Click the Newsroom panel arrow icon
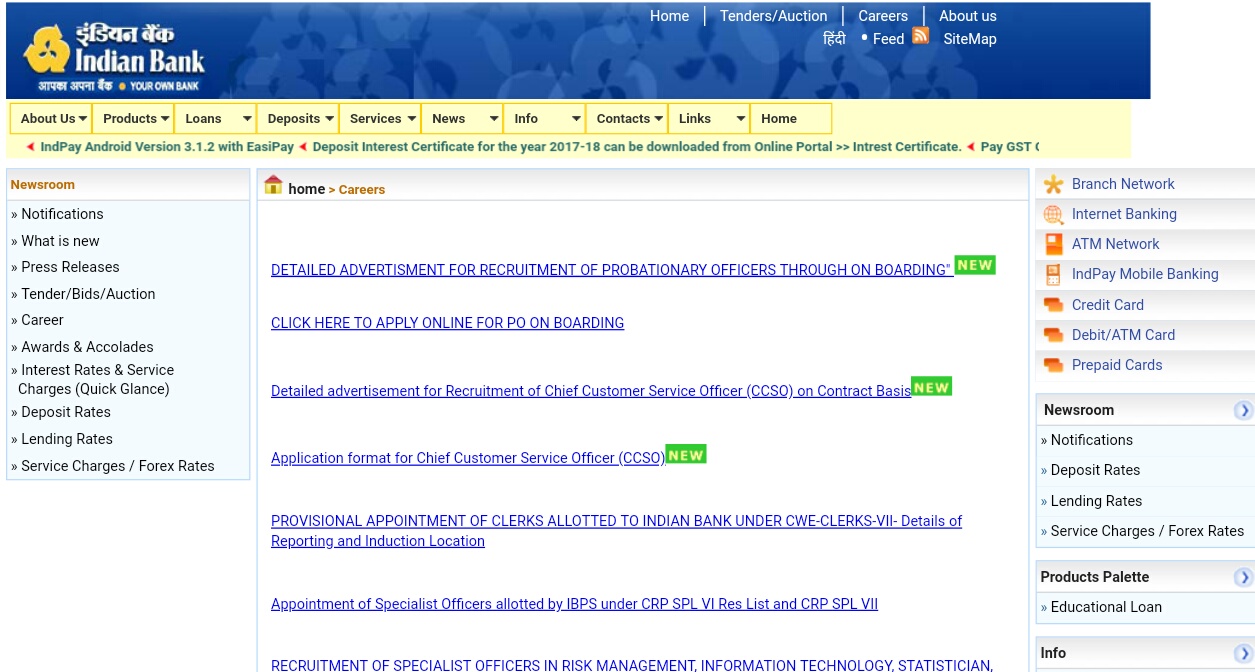This screenshot has height=672, width=1255. point(1243,410)
